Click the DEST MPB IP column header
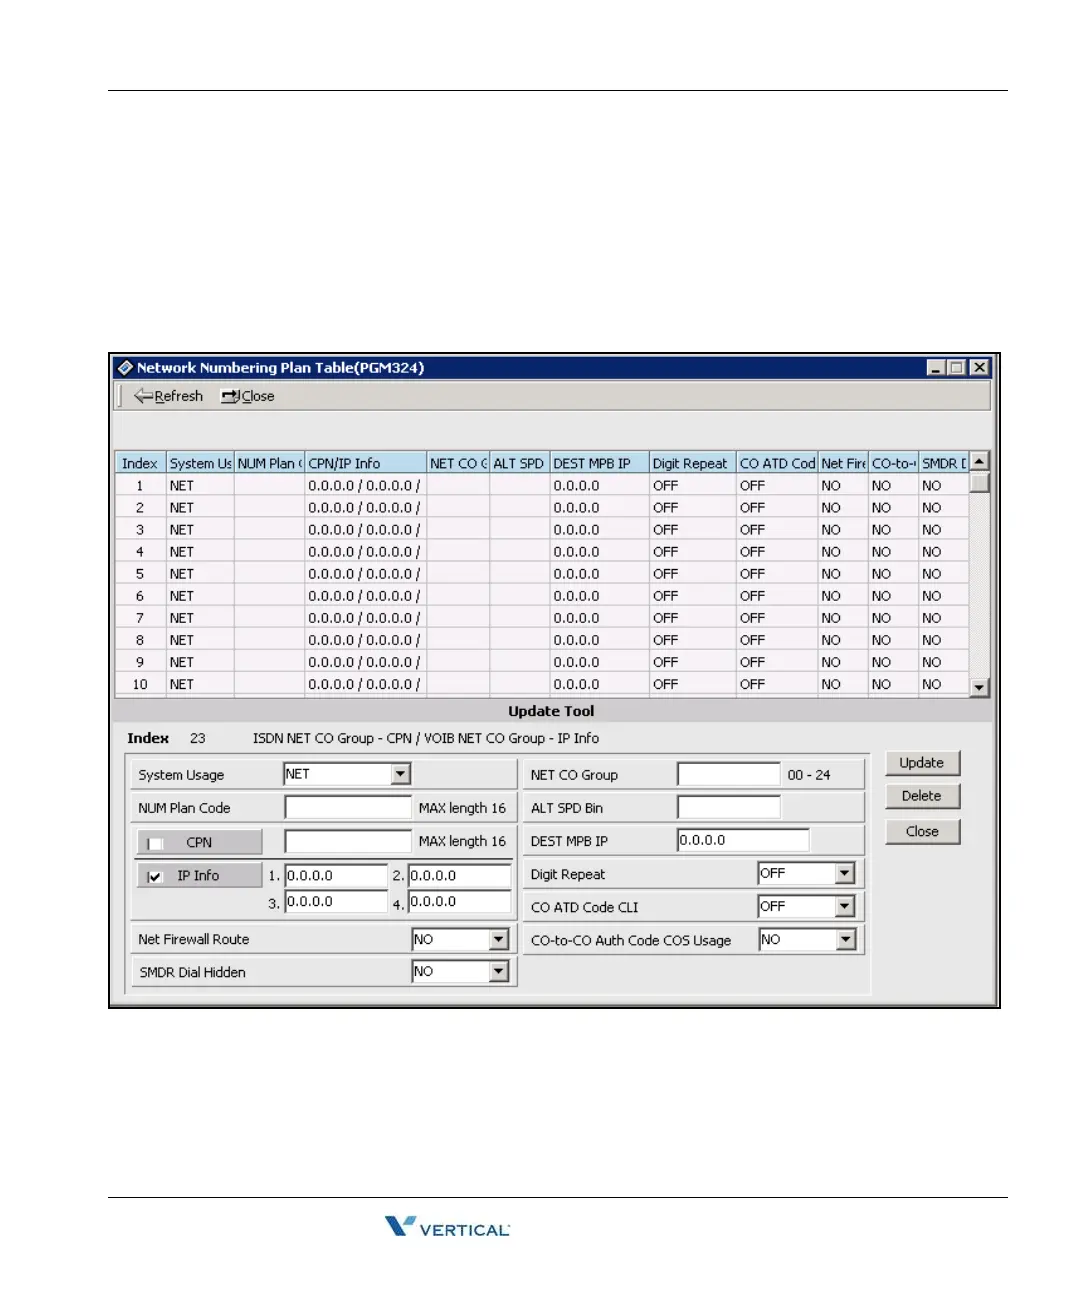This screenshot has height=1296, width=1080. (599, 463)
